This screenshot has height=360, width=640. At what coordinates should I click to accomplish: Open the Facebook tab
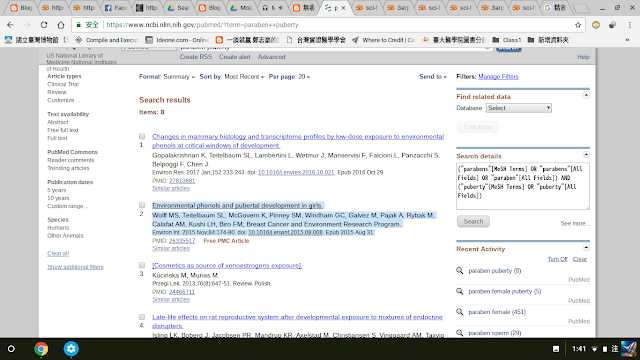click(x=115, y=8)
